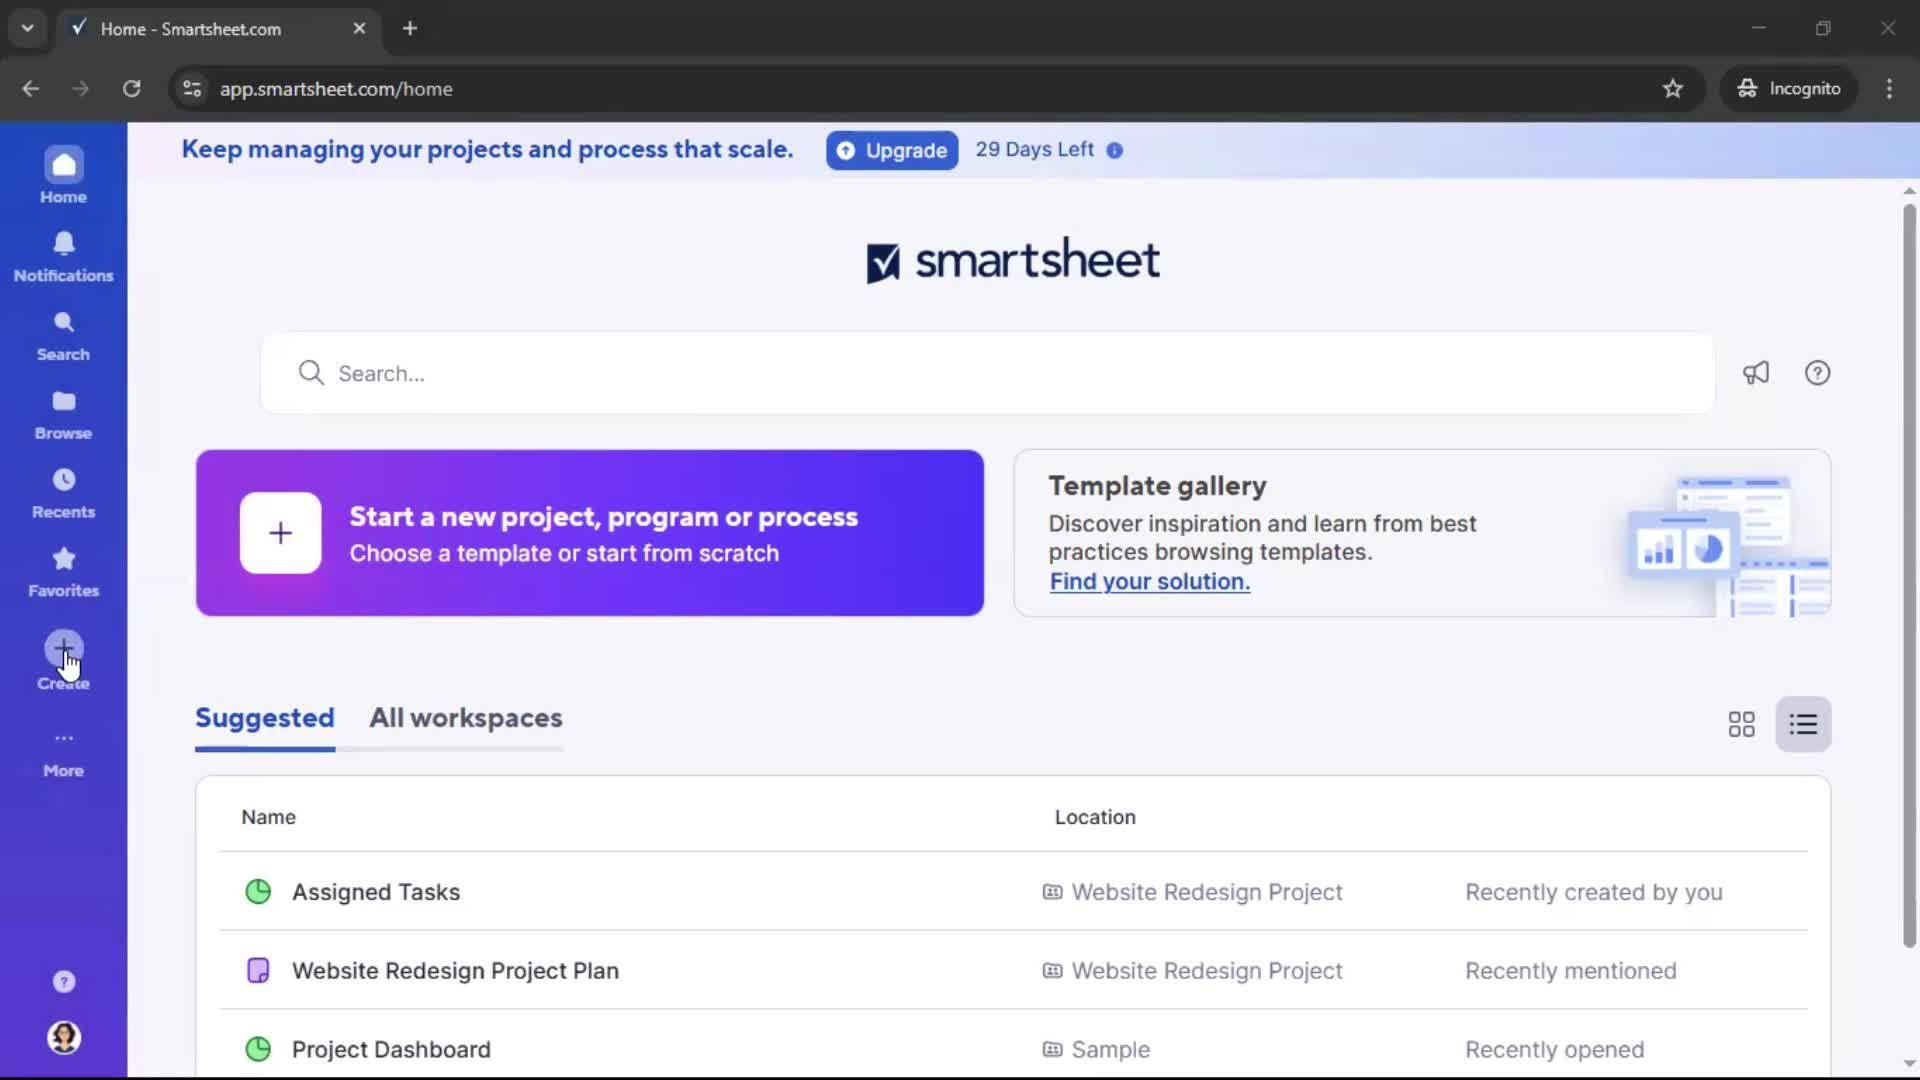Screen dimensions: 1920x1080
Task: Click your profile avatar at bottom left
Action: (63, 1039)
